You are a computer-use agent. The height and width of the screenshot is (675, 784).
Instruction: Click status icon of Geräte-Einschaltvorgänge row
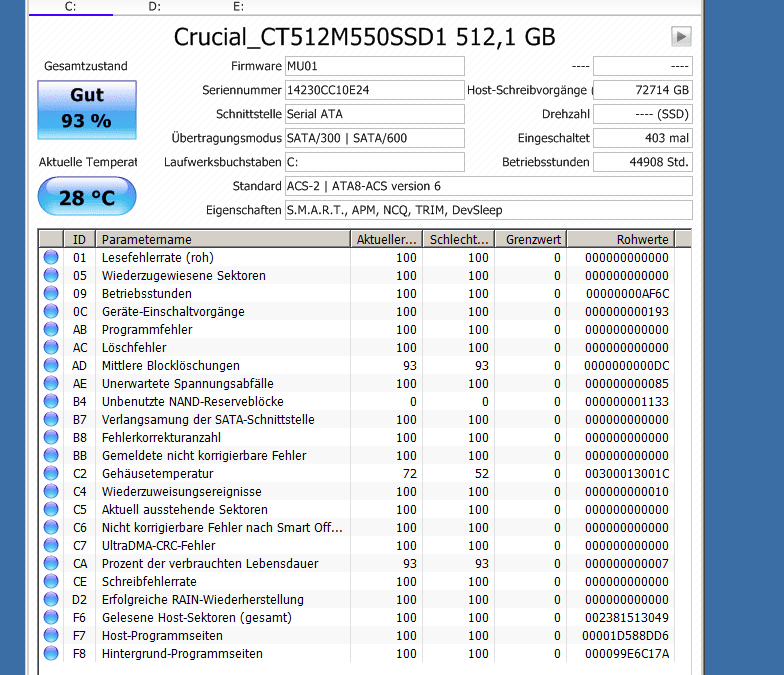(x=51, y=311)
